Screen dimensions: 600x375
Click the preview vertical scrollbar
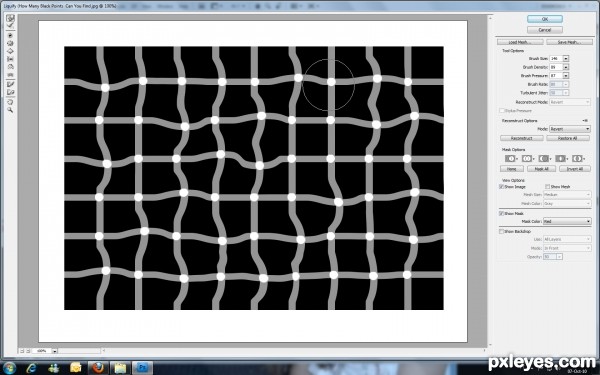pos(489,181)
